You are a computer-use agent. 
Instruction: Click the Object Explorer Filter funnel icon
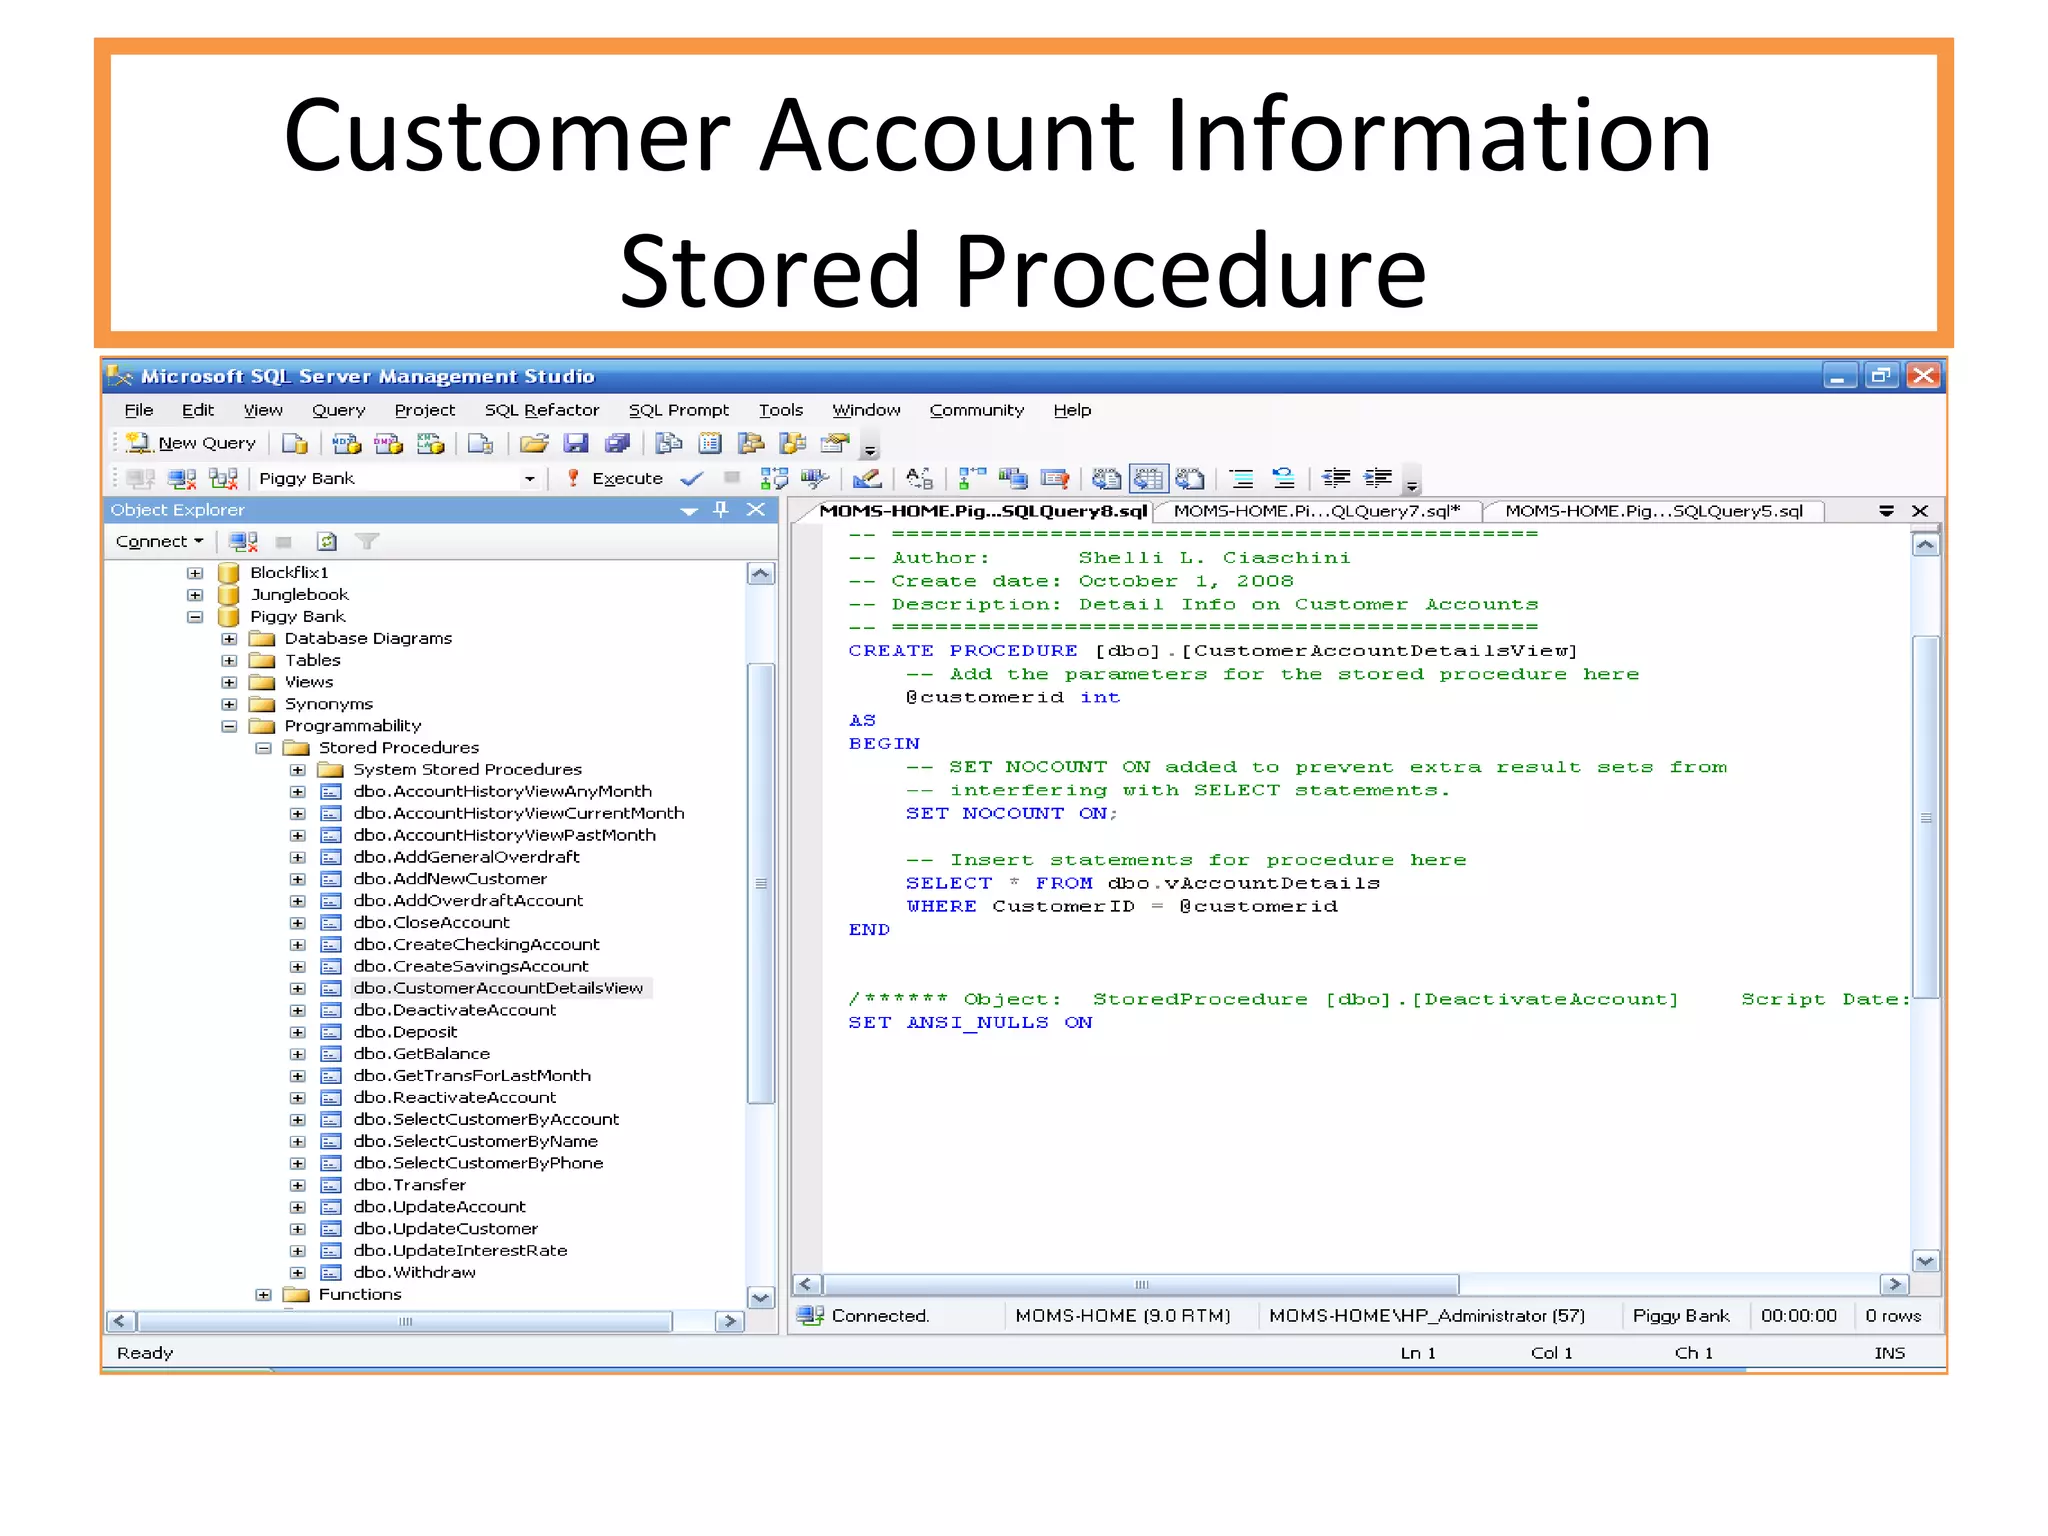(x=367, y=542)
